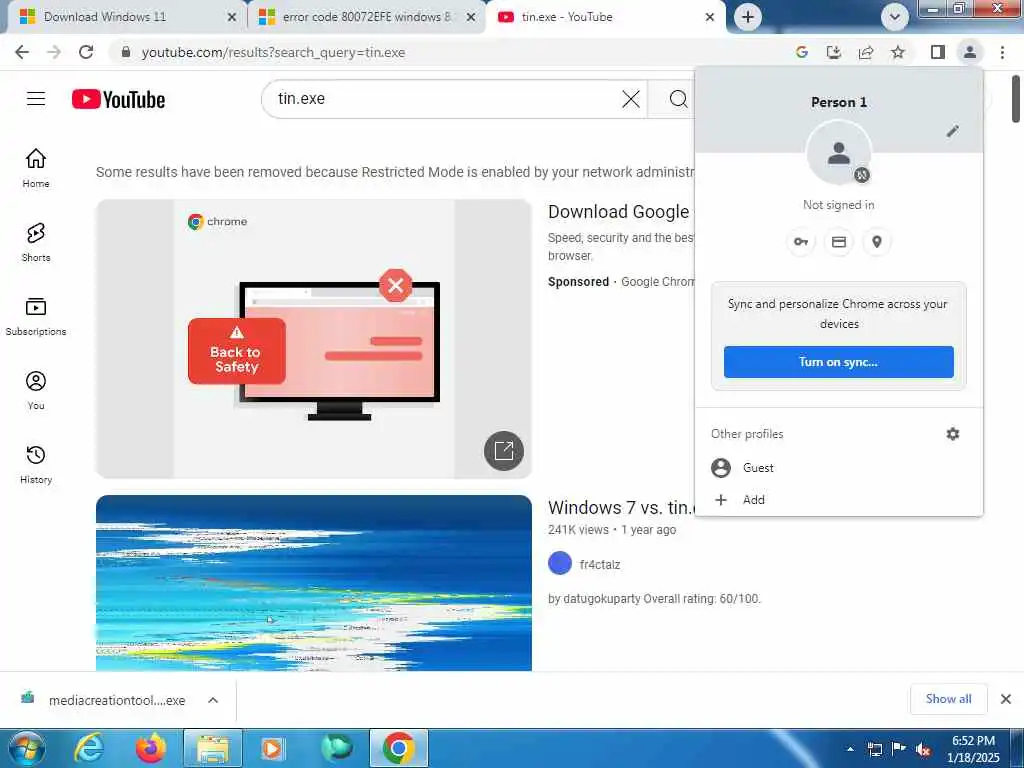Screen dimensions: 1024x768
Task: Open the Action Center flag icon
Action: 899,749
